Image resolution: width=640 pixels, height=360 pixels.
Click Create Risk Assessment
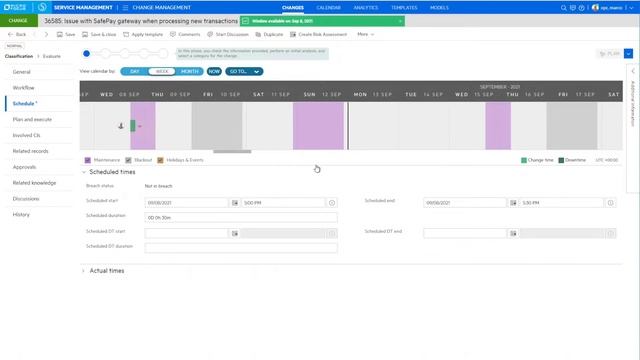click(x=318, y=35)
